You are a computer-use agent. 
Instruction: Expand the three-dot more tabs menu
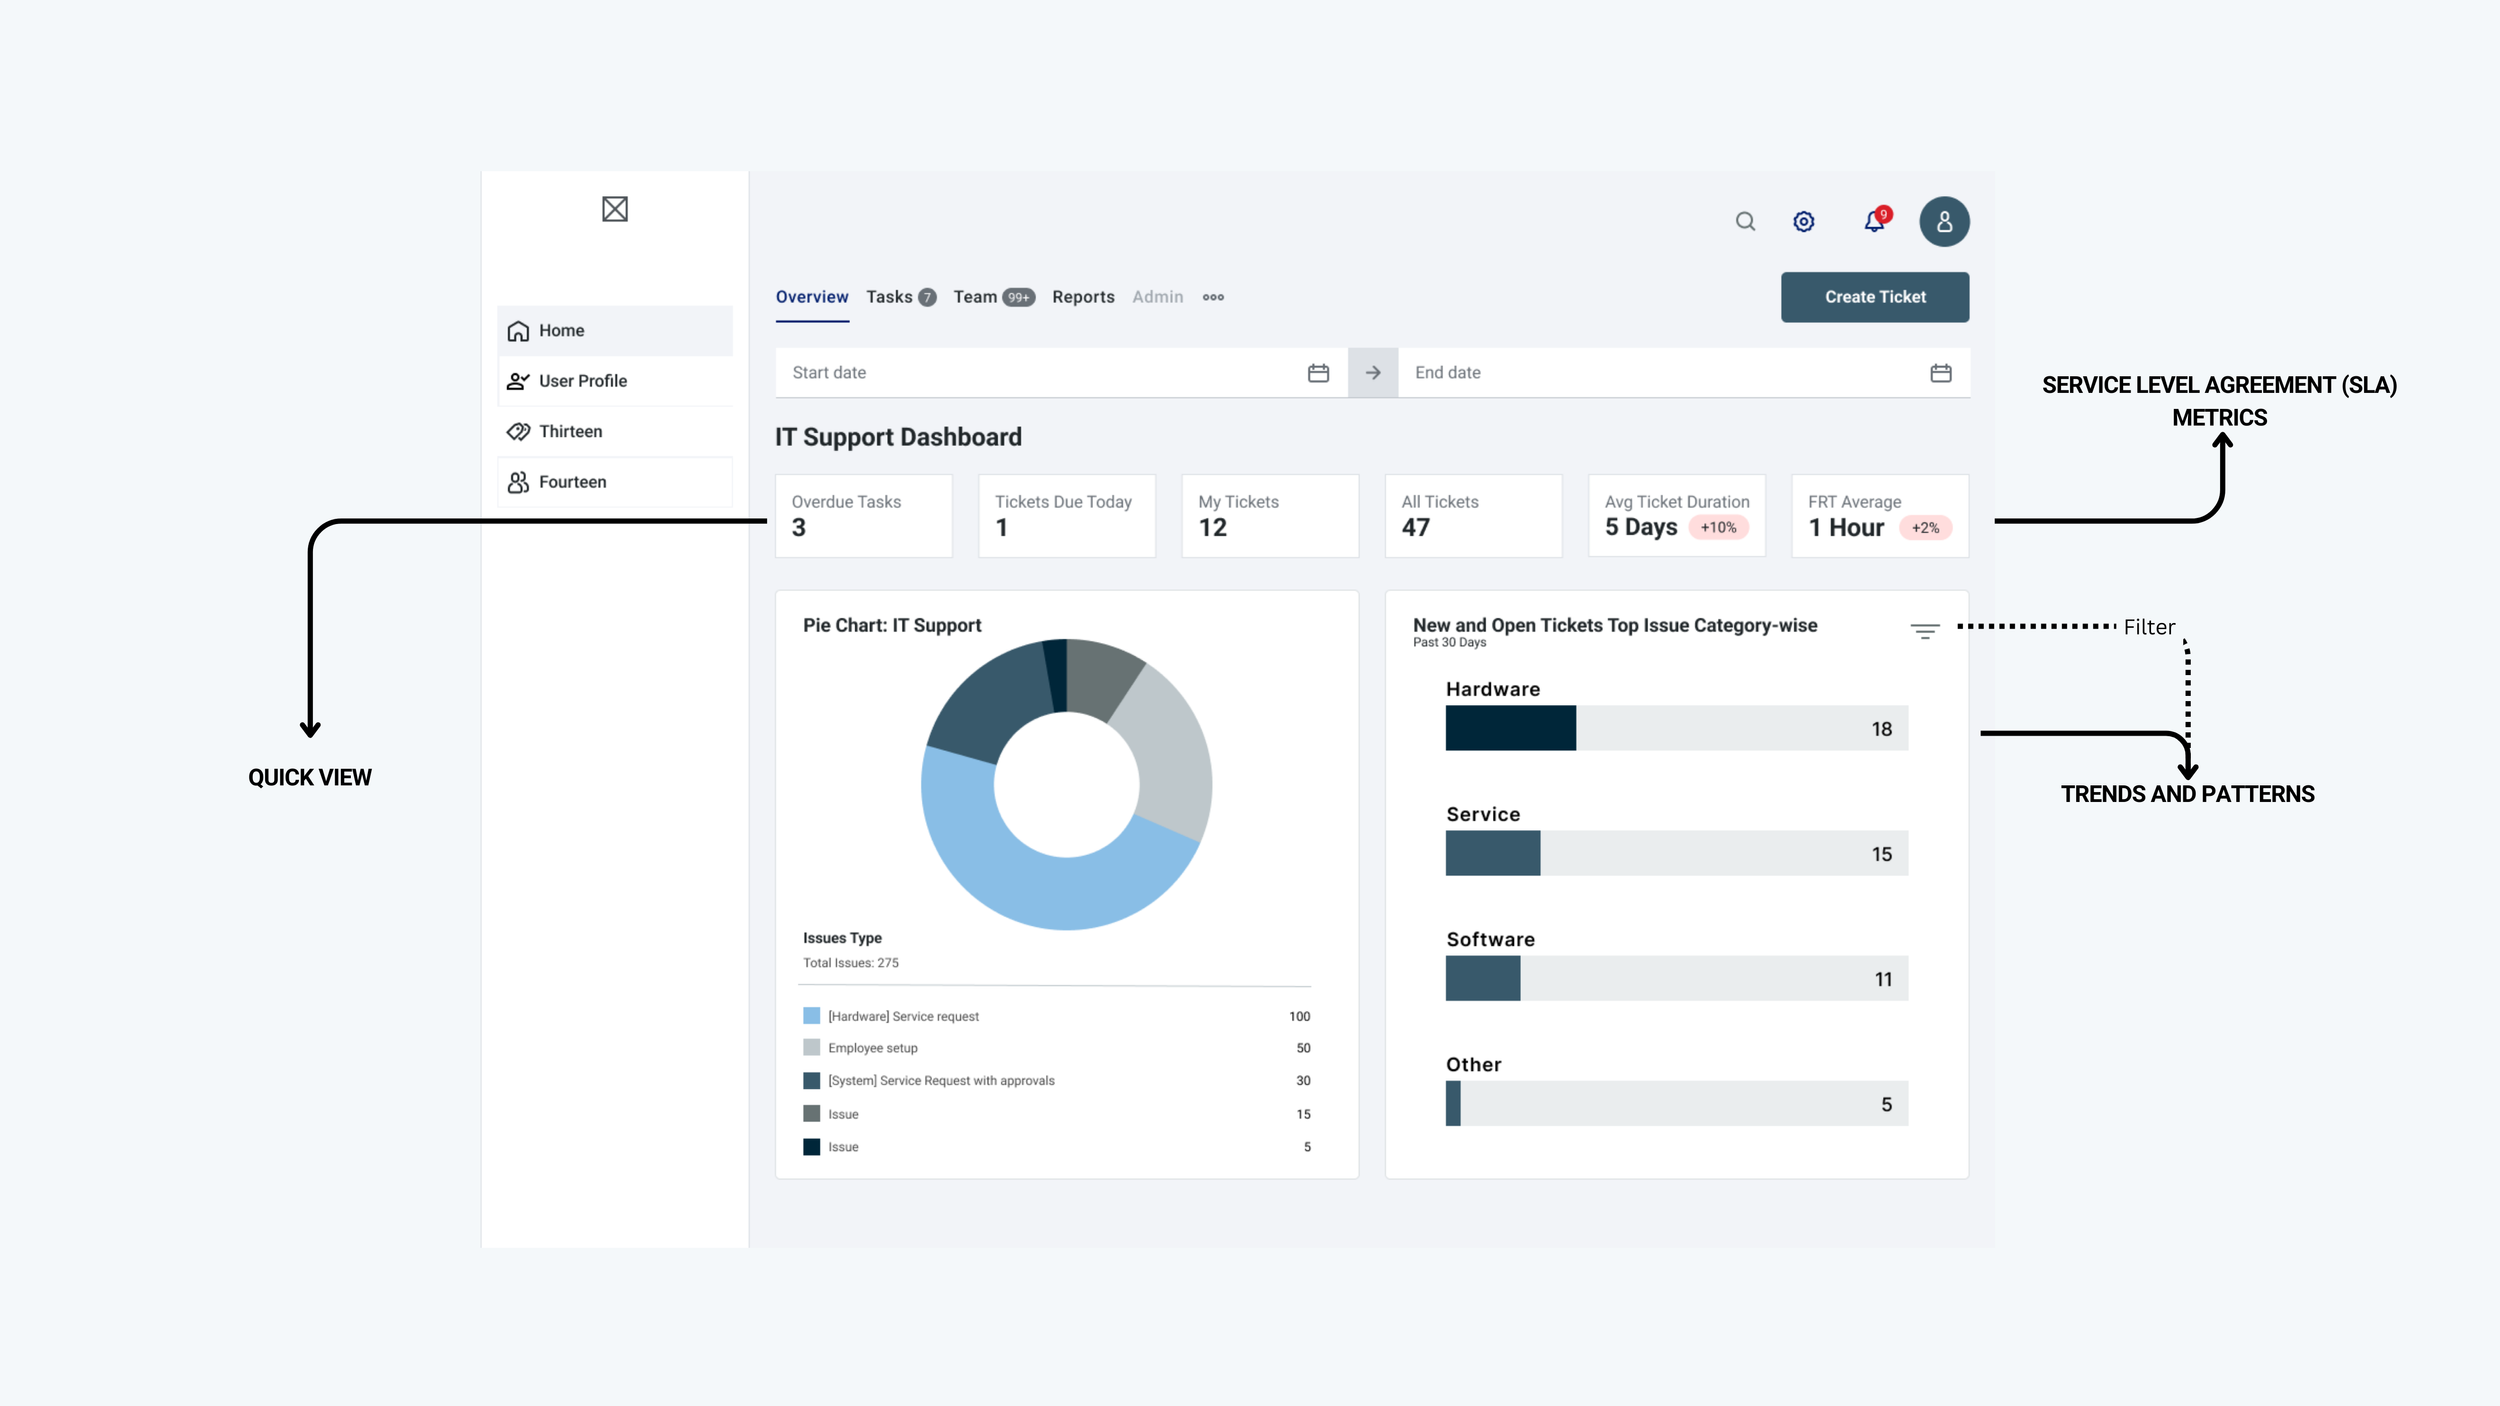(x=1213, y=297)
